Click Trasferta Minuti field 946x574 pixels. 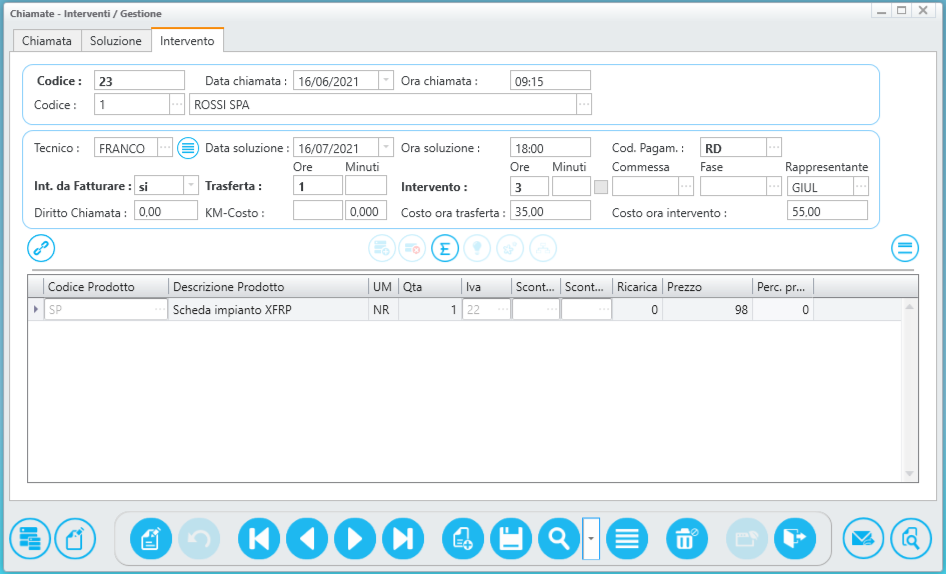[x=366, y=185]
